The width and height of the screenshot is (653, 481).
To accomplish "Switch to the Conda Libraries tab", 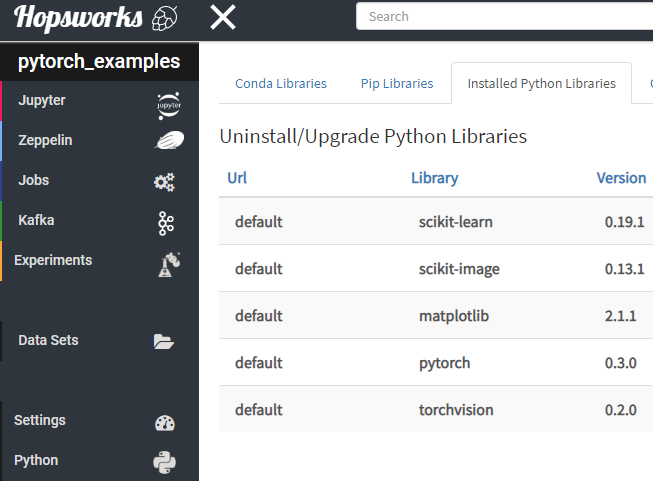I will click(x=281, y=84).
